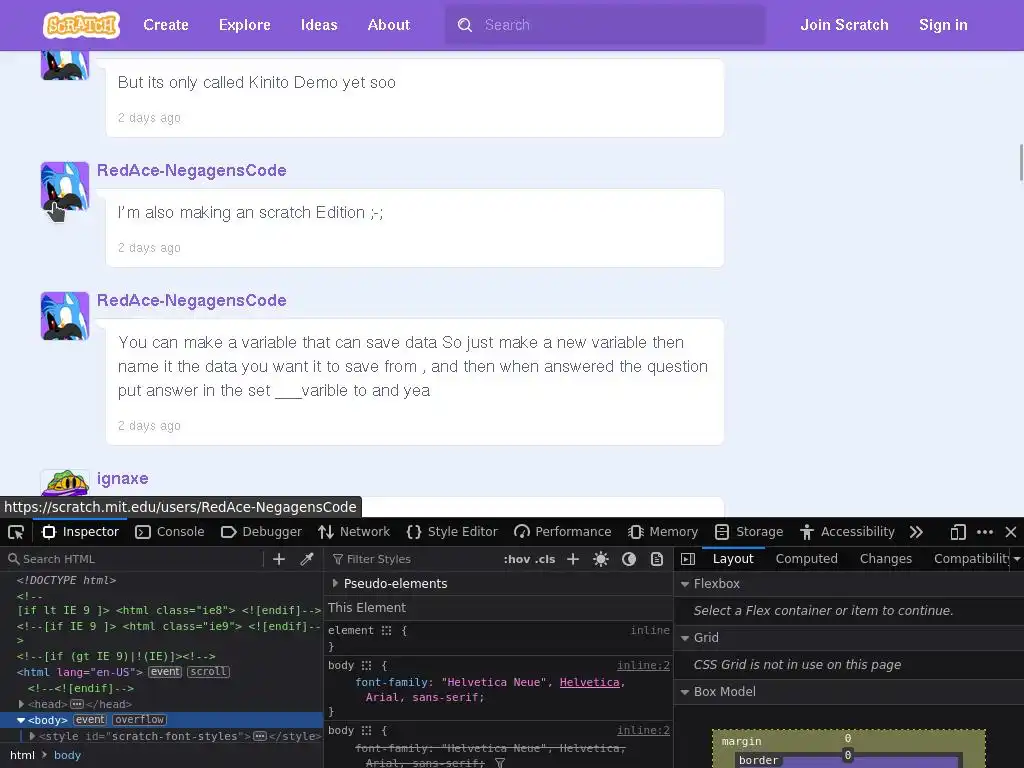Show more devtools tabs with the chevron

(x=916, y=532)
